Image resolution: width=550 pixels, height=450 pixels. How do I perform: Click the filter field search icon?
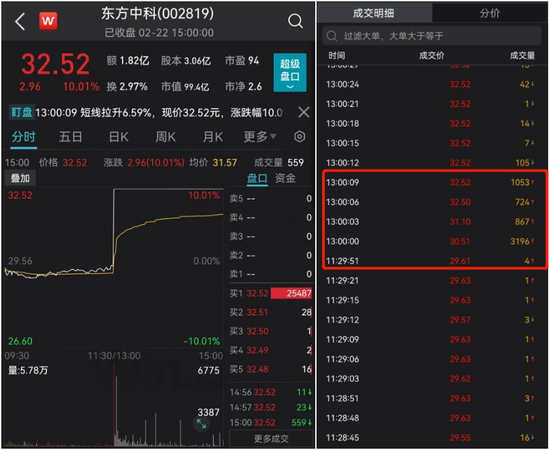pyautogui.click(x=331, y=36)
